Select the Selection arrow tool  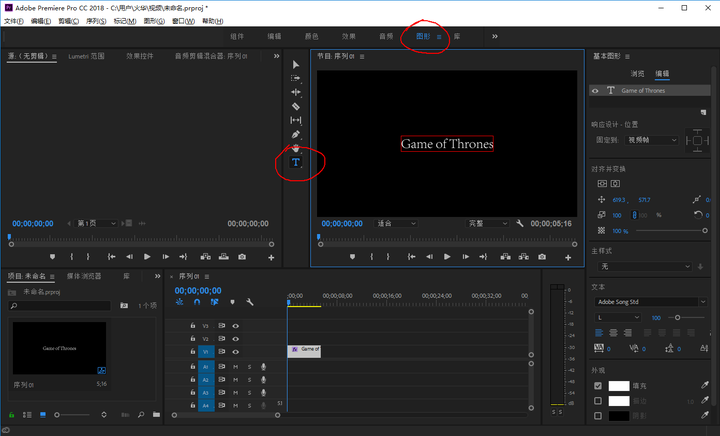[296, 65]
